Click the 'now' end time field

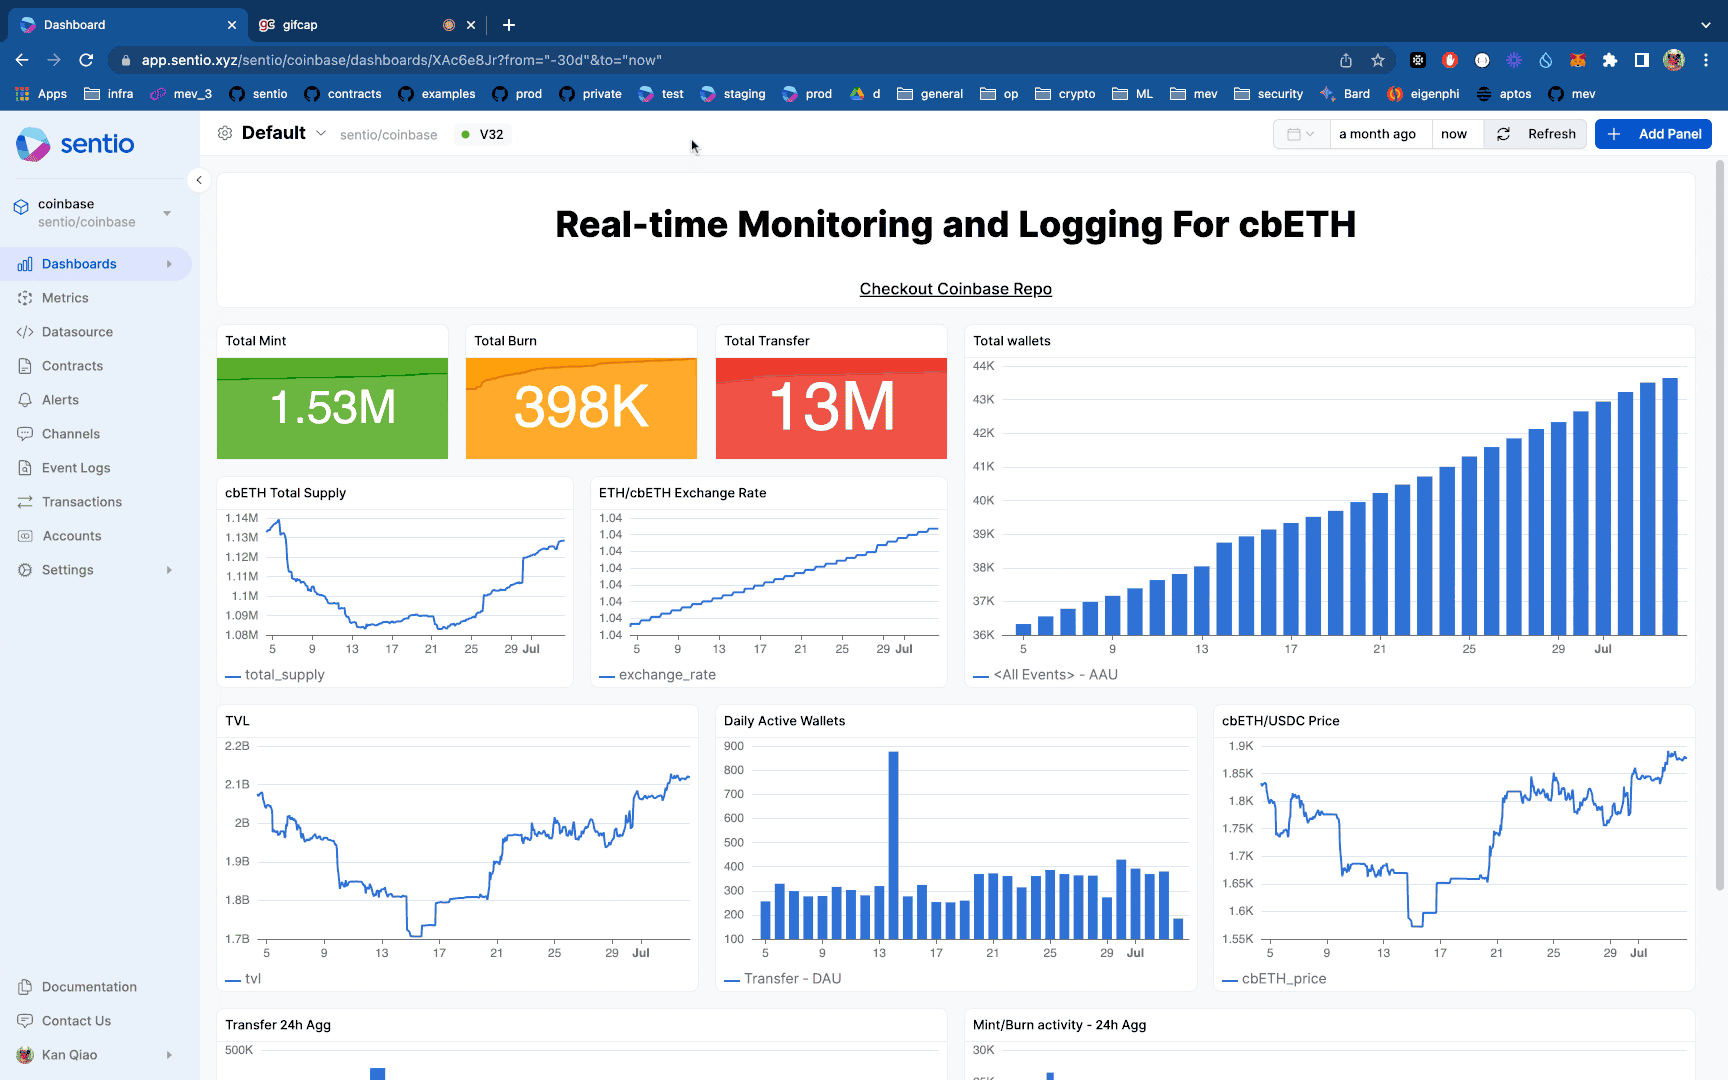click(1456, 134)
